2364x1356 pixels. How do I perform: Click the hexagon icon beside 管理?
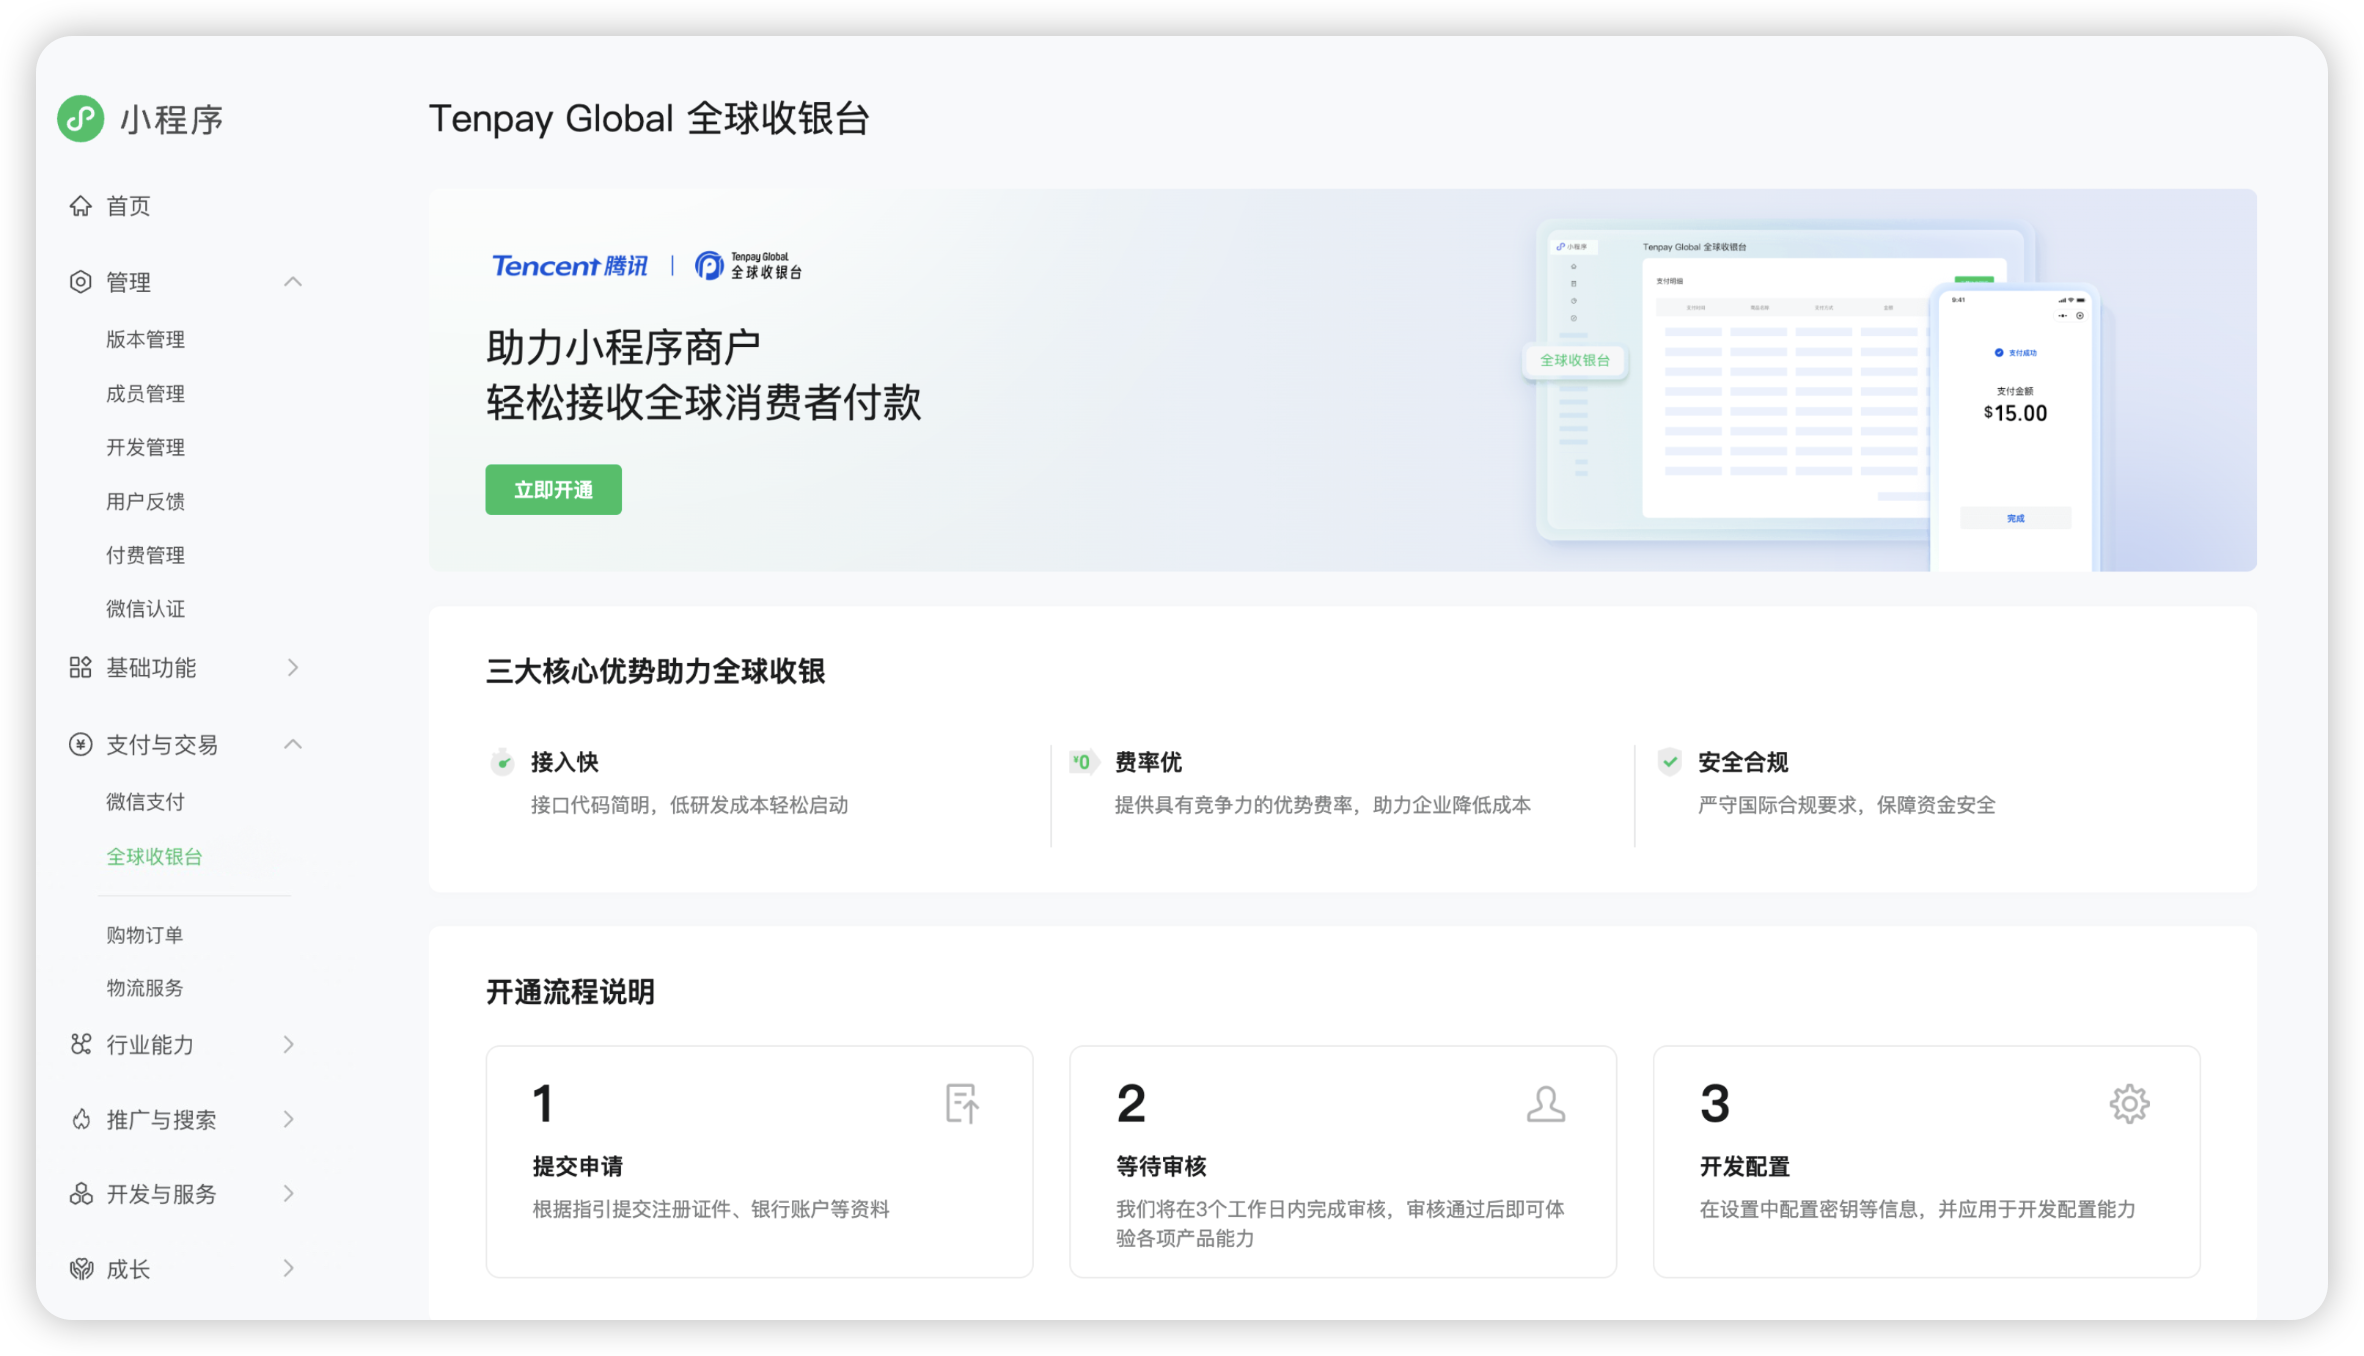[x=80, y=282]
